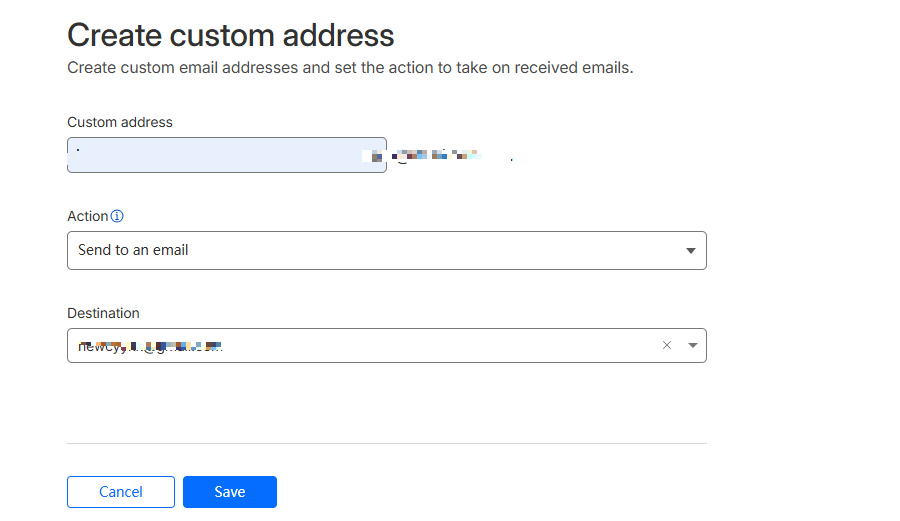Click the 'Create custom address' heading
The height and width of the screenshot is (521, 900).
(231, 36)
